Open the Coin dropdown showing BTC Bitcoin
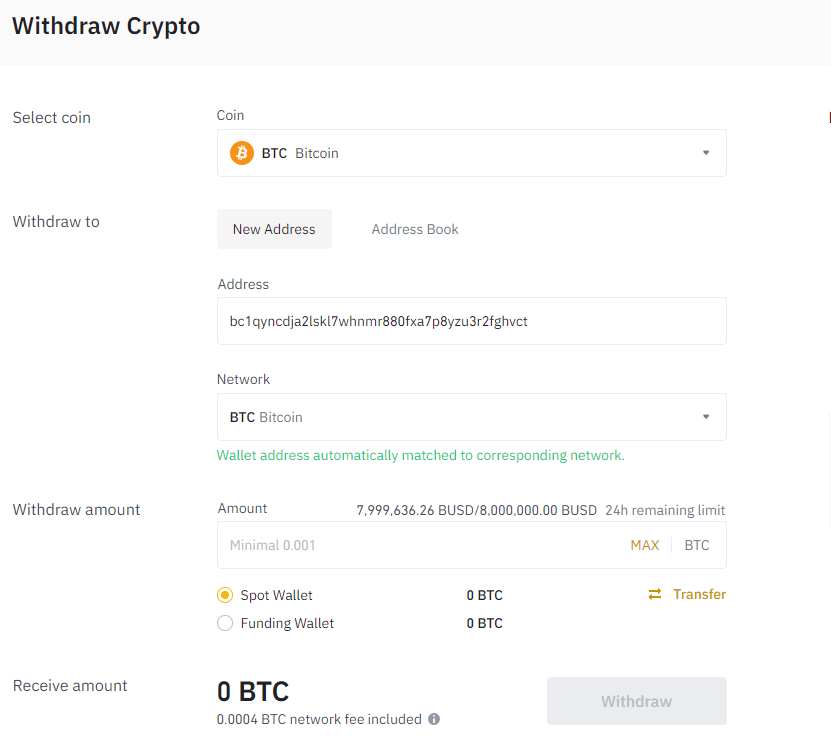Screen dimensions: 831x749 (x=472, y=153)
